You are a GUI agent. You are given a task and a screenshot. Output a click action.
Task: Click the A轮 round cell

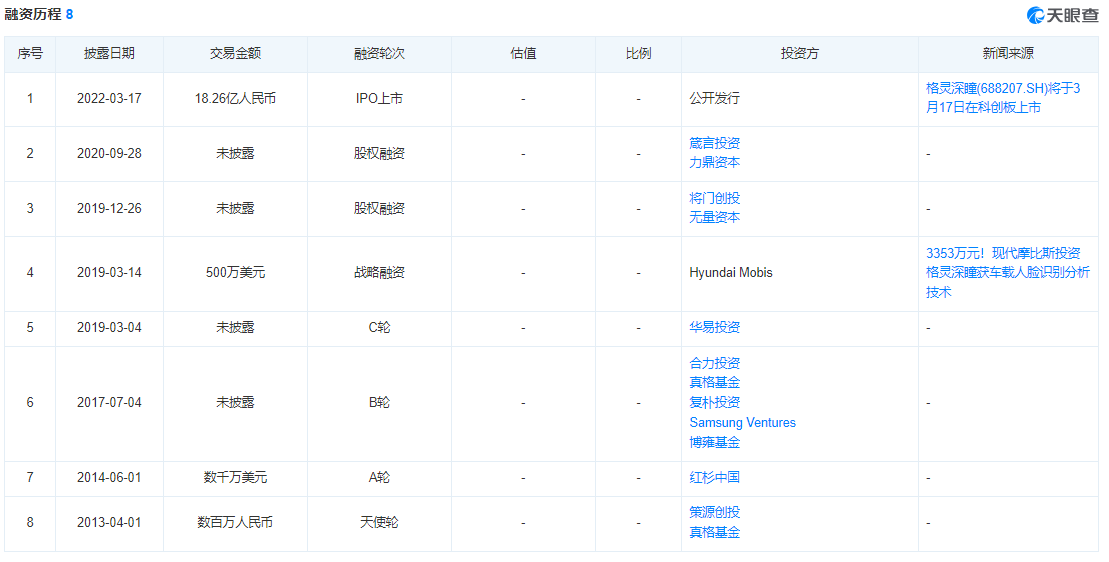click(379, 478)
